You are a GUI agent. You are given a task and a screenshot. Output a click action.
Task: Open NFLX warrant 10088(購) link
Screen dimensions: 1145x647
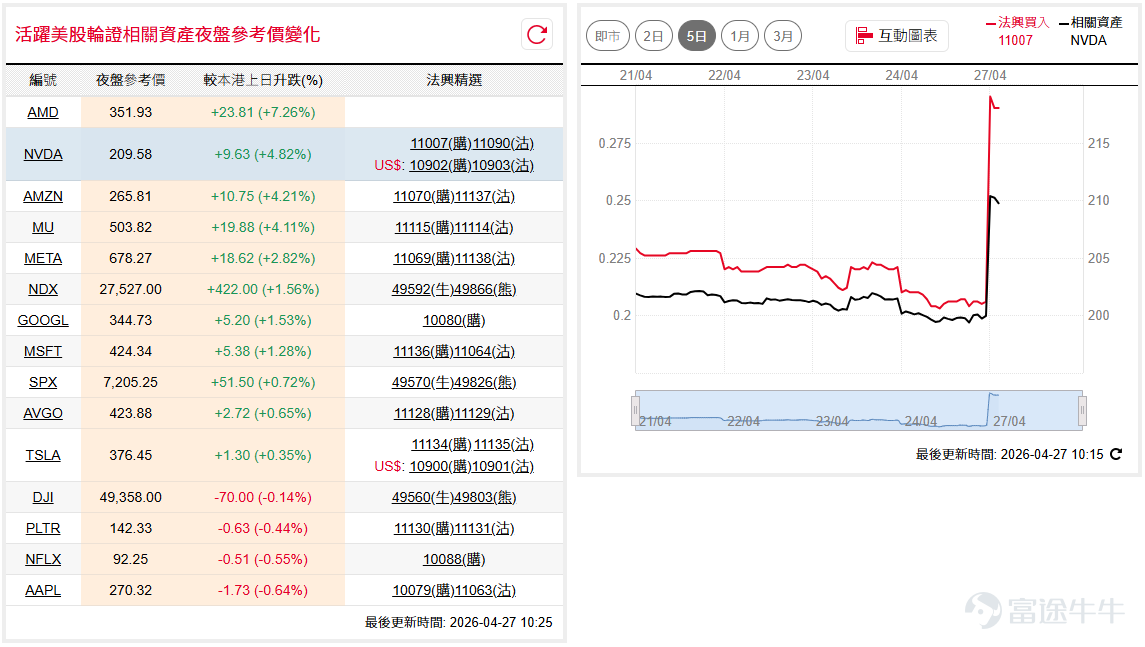click(x=454, y=559)
